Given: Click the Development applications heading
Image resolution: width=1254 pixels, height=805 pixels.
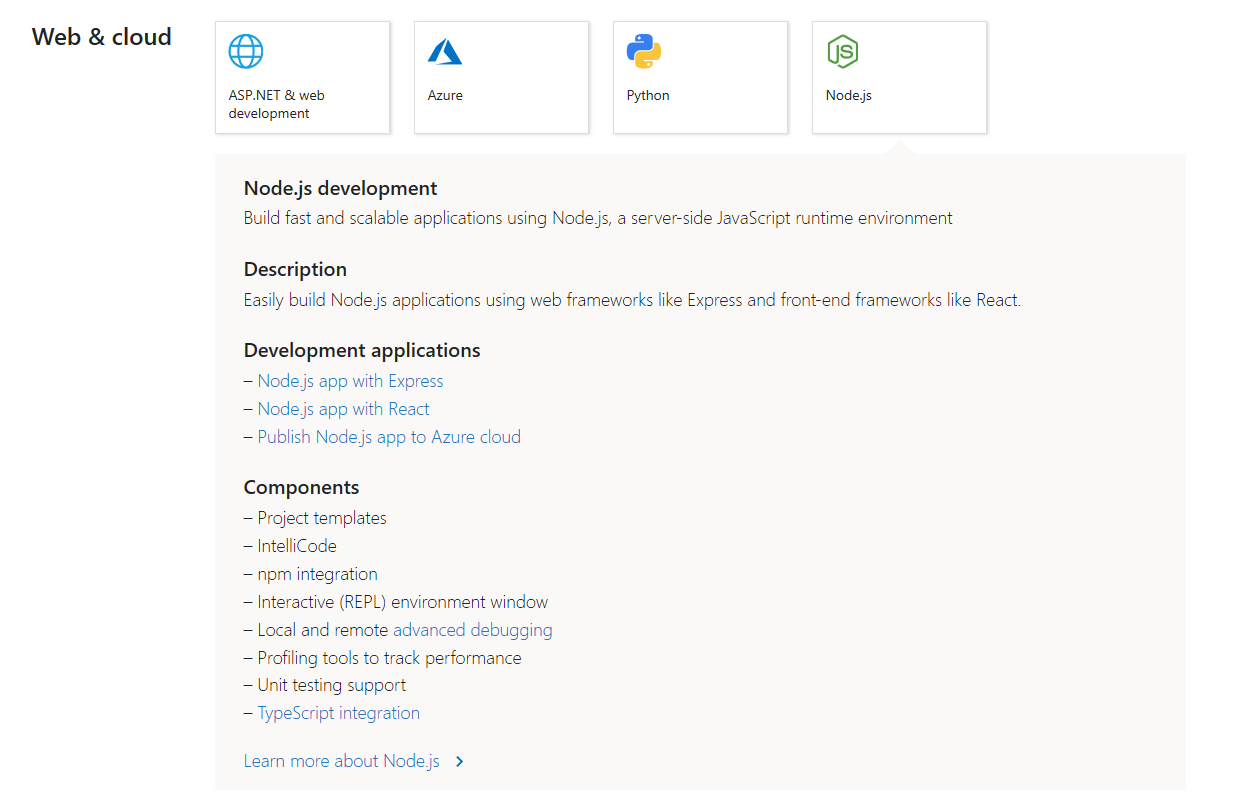Looking at the screenshot, I should (362, 350).
